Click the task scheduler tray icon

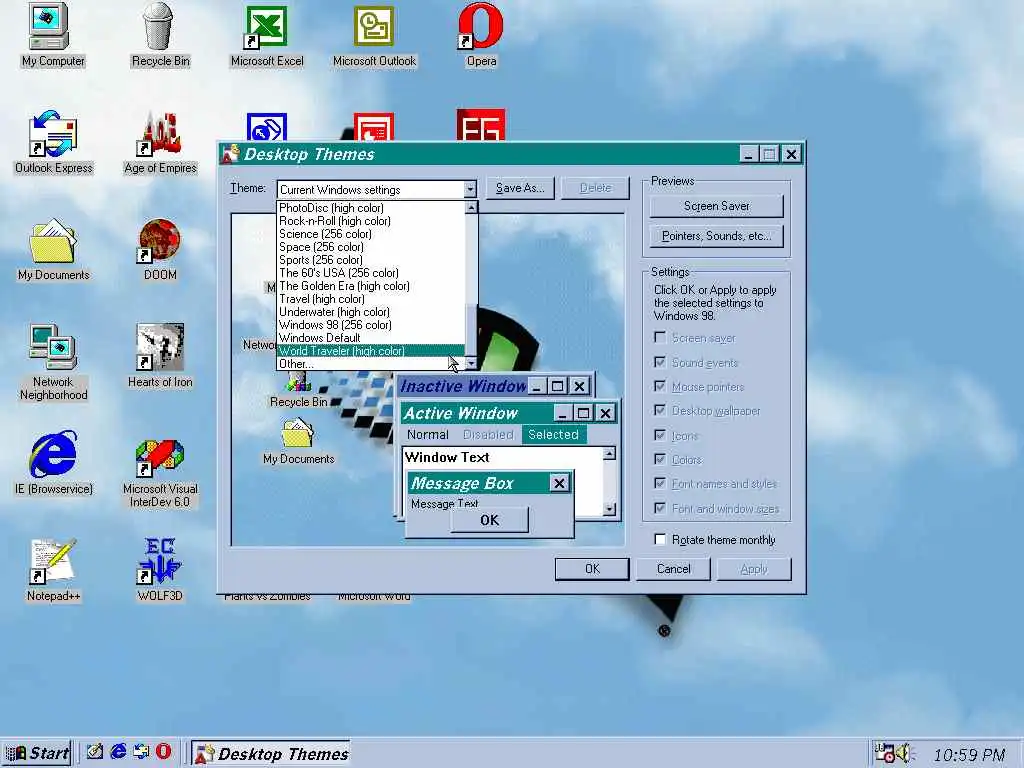tap(884, 754)
